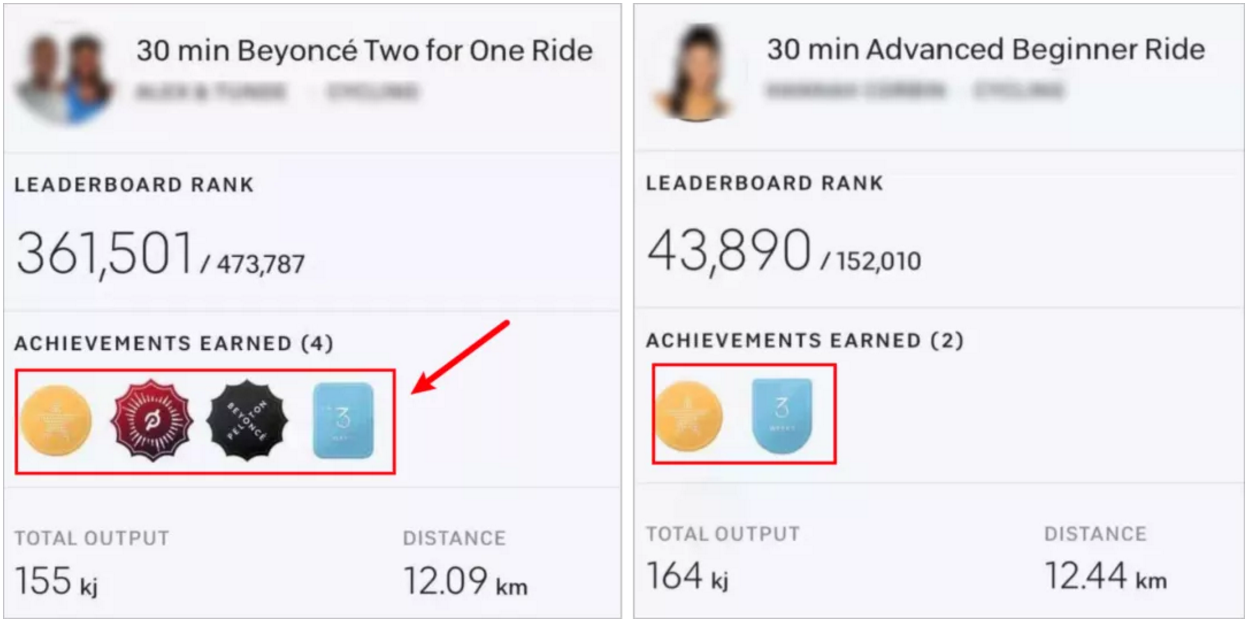Screen dimensions: 1251x625
Task: Select Achievements Earned (2) heading
Action: coord(805,341)
